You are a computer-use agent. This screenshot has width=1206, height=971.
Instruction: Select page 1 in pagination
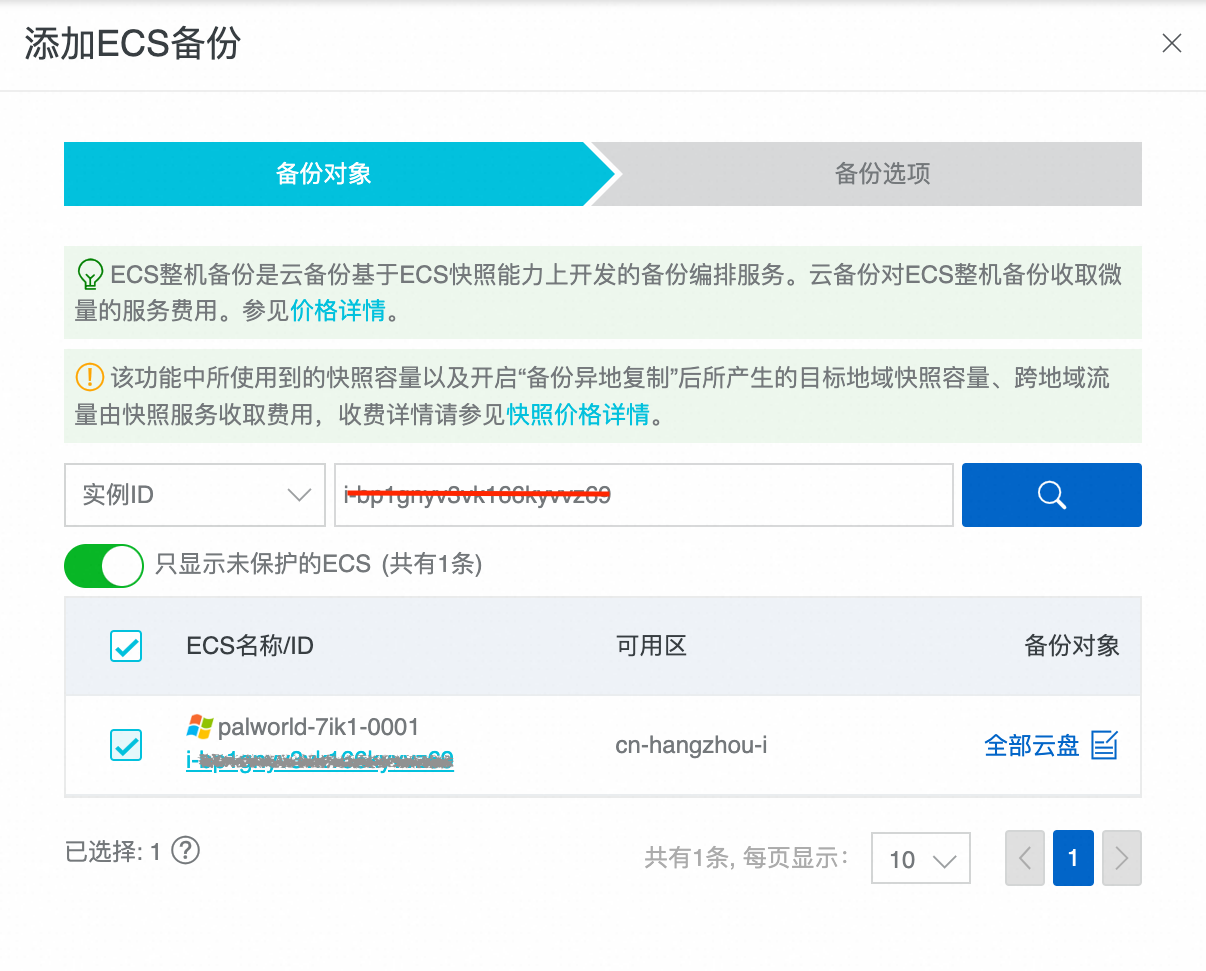[x=1073, y=858]
